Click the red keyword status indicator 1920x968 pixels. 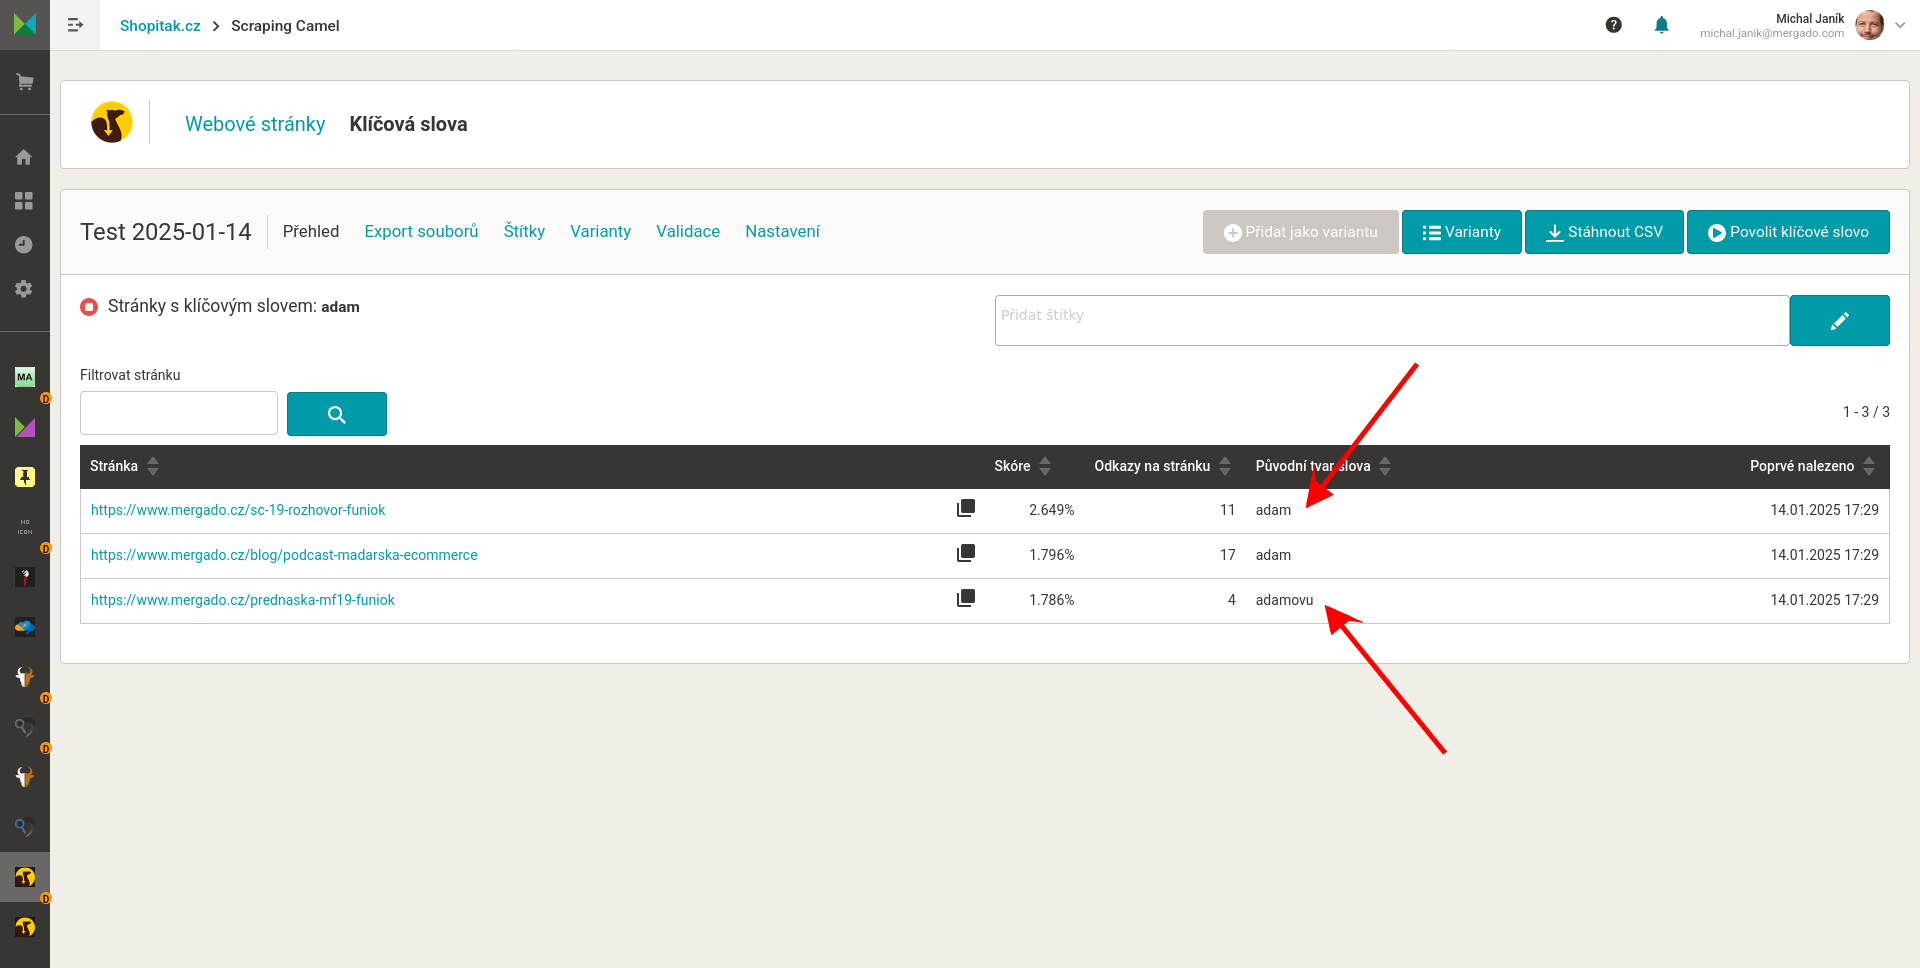89,307
